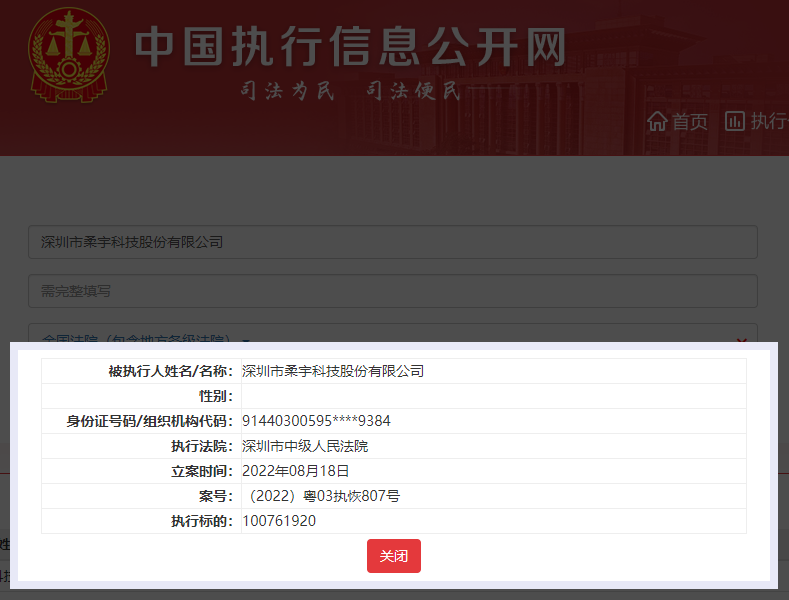
Task: Click the date 2022年08月18日
Action: click(x=295, y=471)
